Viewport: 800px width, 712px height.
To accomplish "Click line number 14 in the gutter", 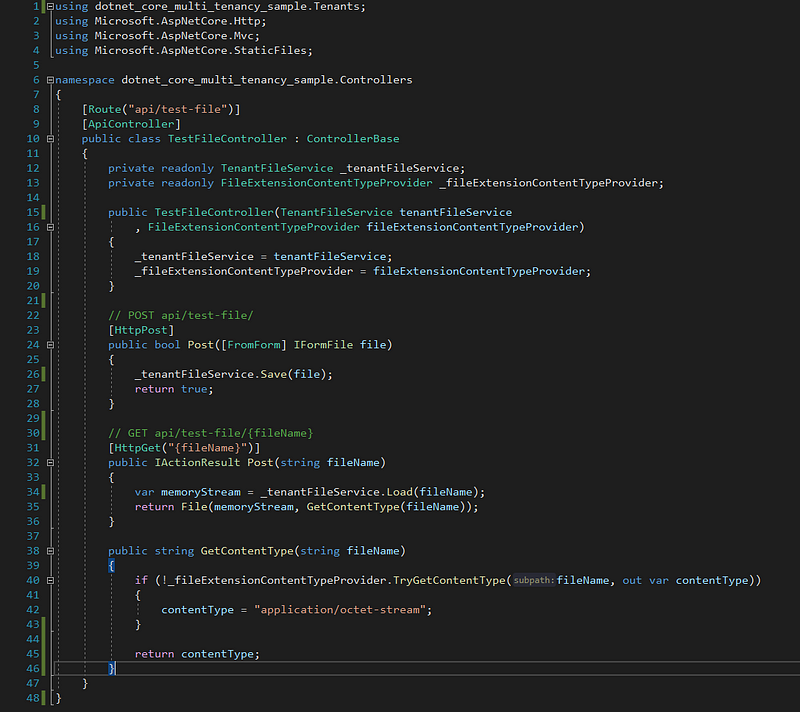I will [x=33, y=198].
